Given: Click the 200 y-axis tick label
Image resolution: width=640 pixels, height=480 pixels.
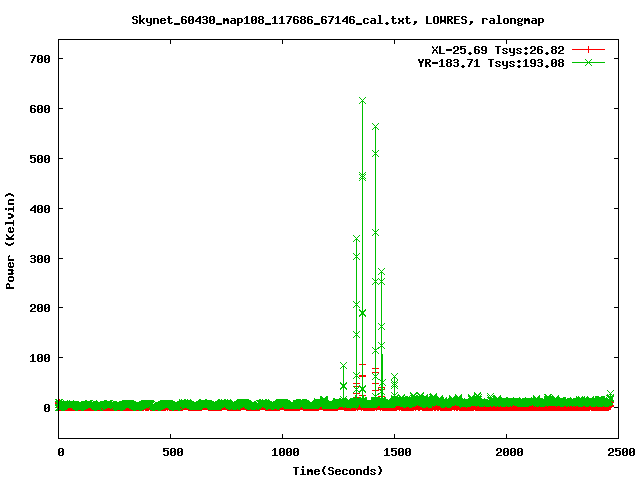Looking at the screenshot, I should [x=40, y=308].
